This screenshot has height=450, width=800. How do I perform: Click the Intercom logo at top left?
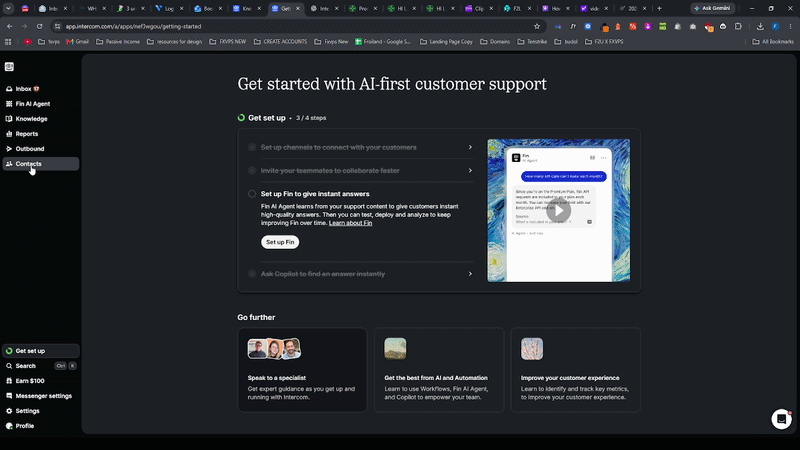[9, 67]
